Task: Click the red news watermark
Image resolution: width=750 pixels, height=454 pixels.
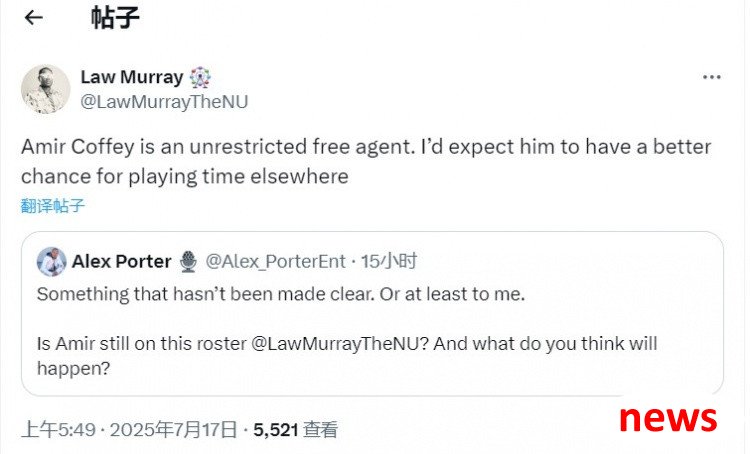Action: click(667, 417)
